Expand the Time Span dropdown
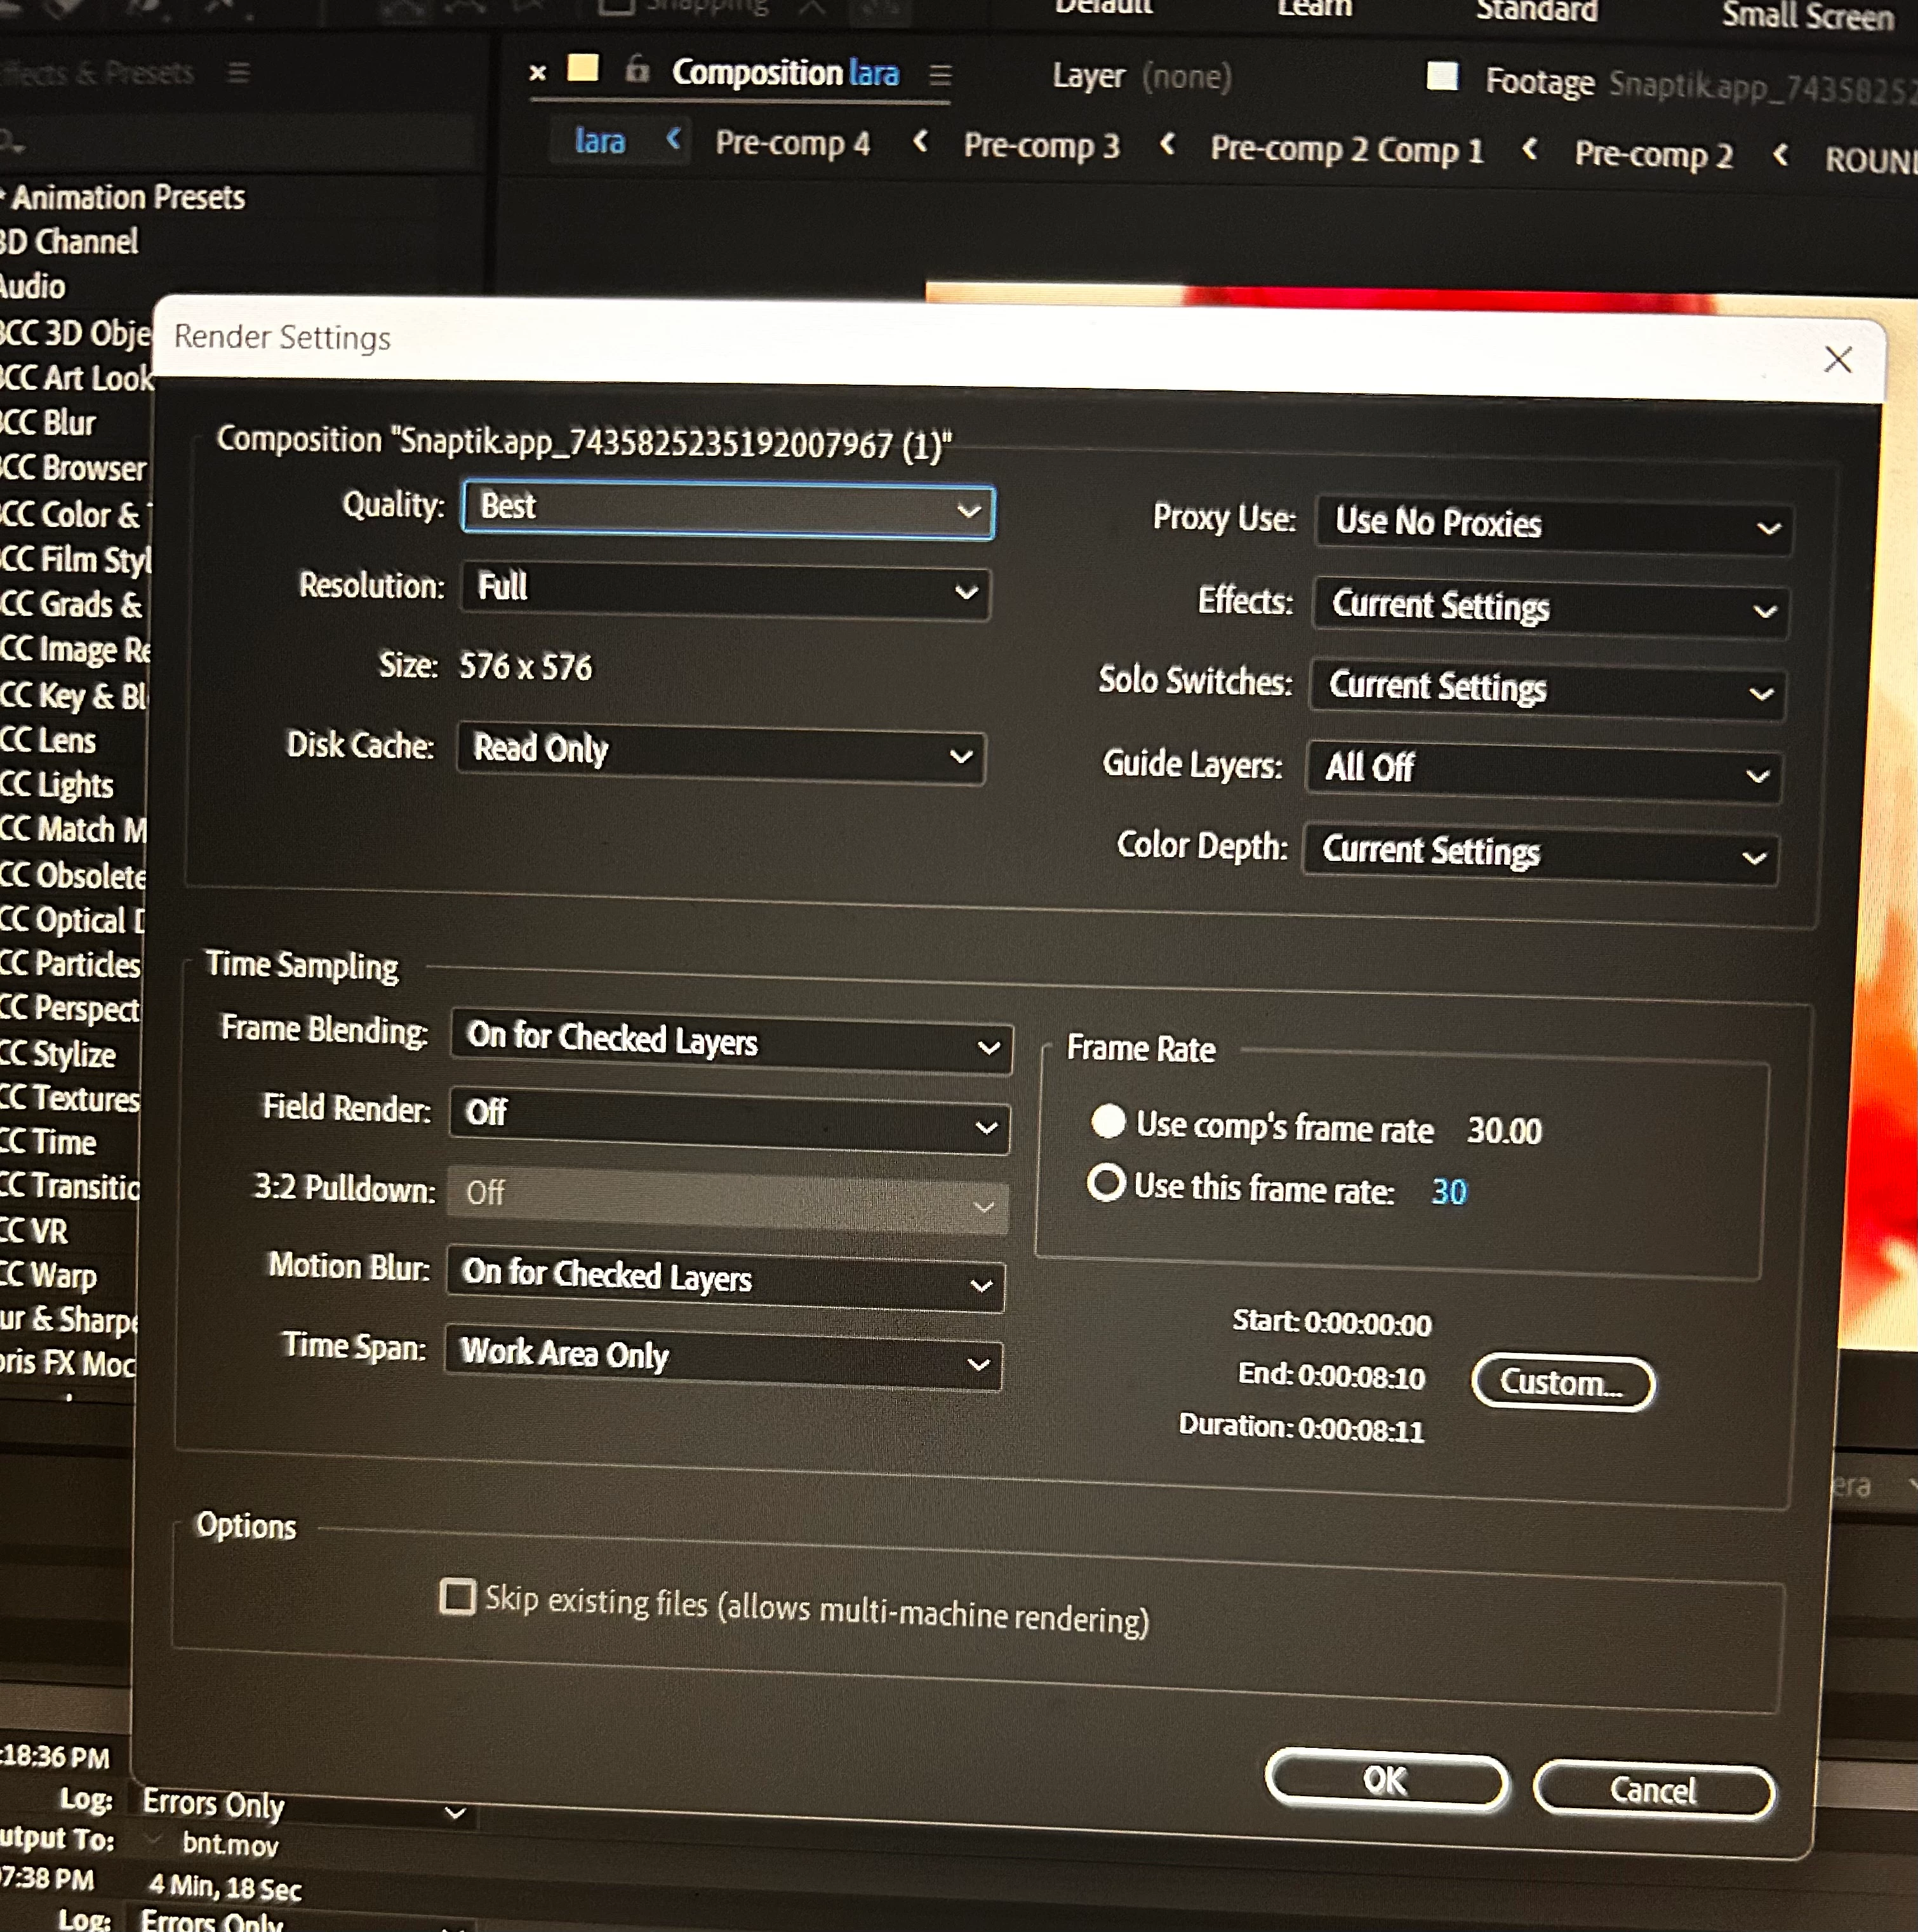 coord(723,1358)
